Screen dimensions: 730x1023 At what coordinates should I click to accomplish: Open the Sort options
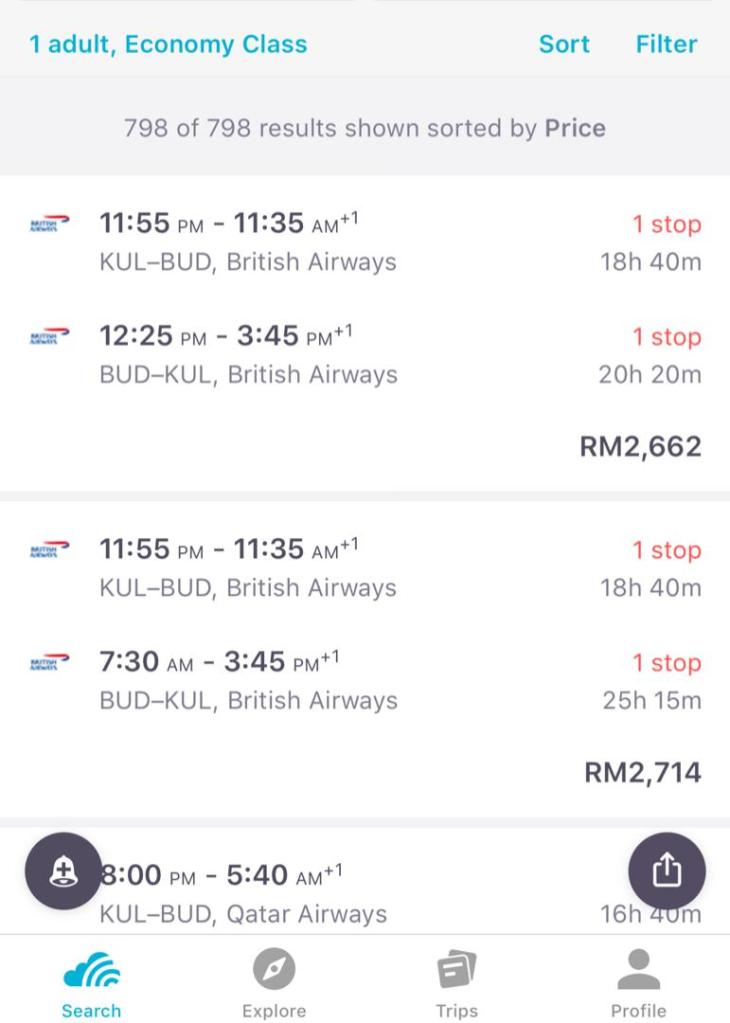[564, 44]
